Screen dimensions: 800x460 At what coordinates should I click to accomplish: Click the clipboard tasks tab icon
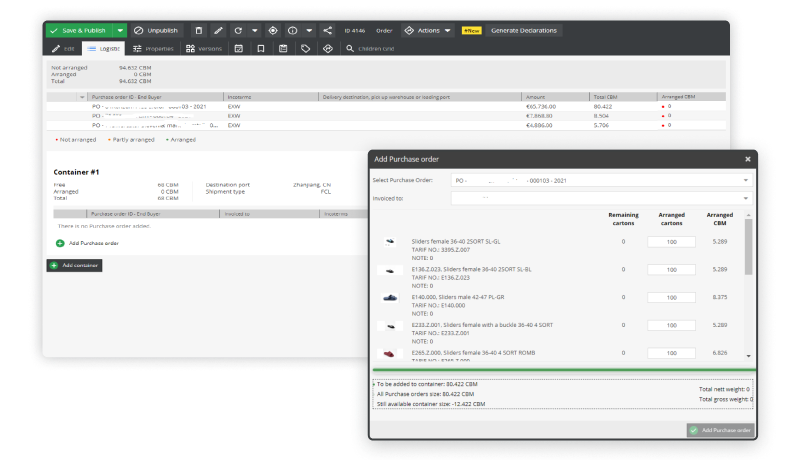tap(283, 48)
